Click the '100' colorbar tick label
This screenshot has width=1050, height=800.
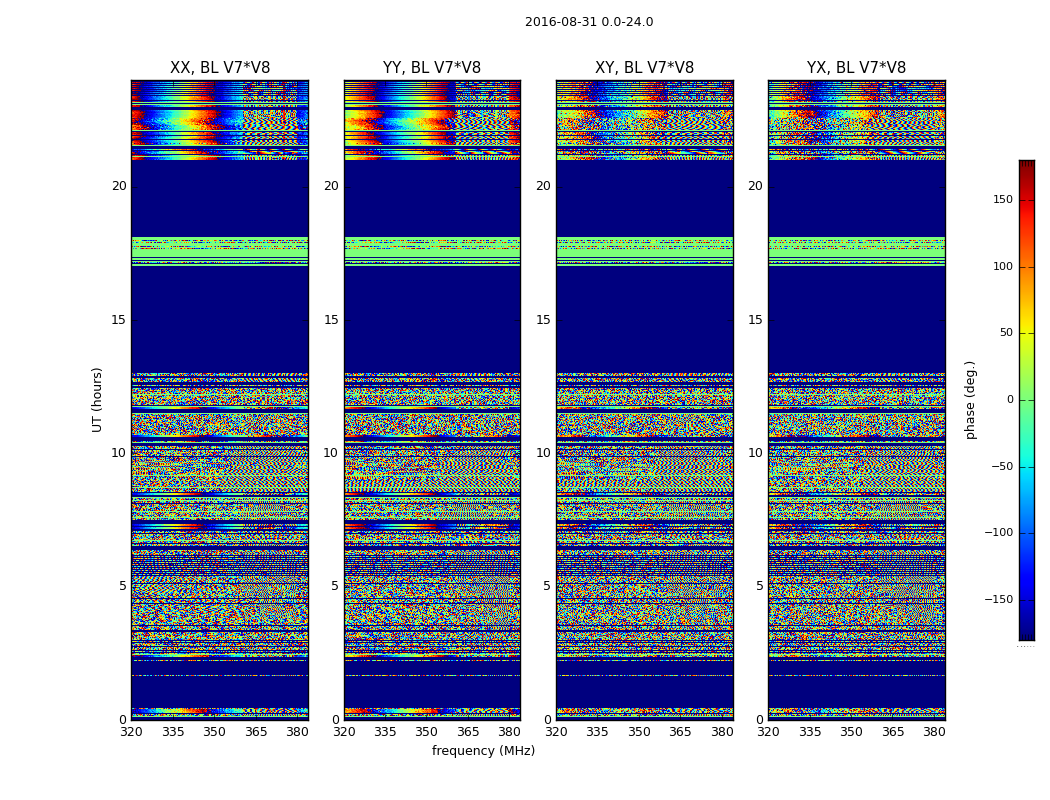[x=1003, y=266]
